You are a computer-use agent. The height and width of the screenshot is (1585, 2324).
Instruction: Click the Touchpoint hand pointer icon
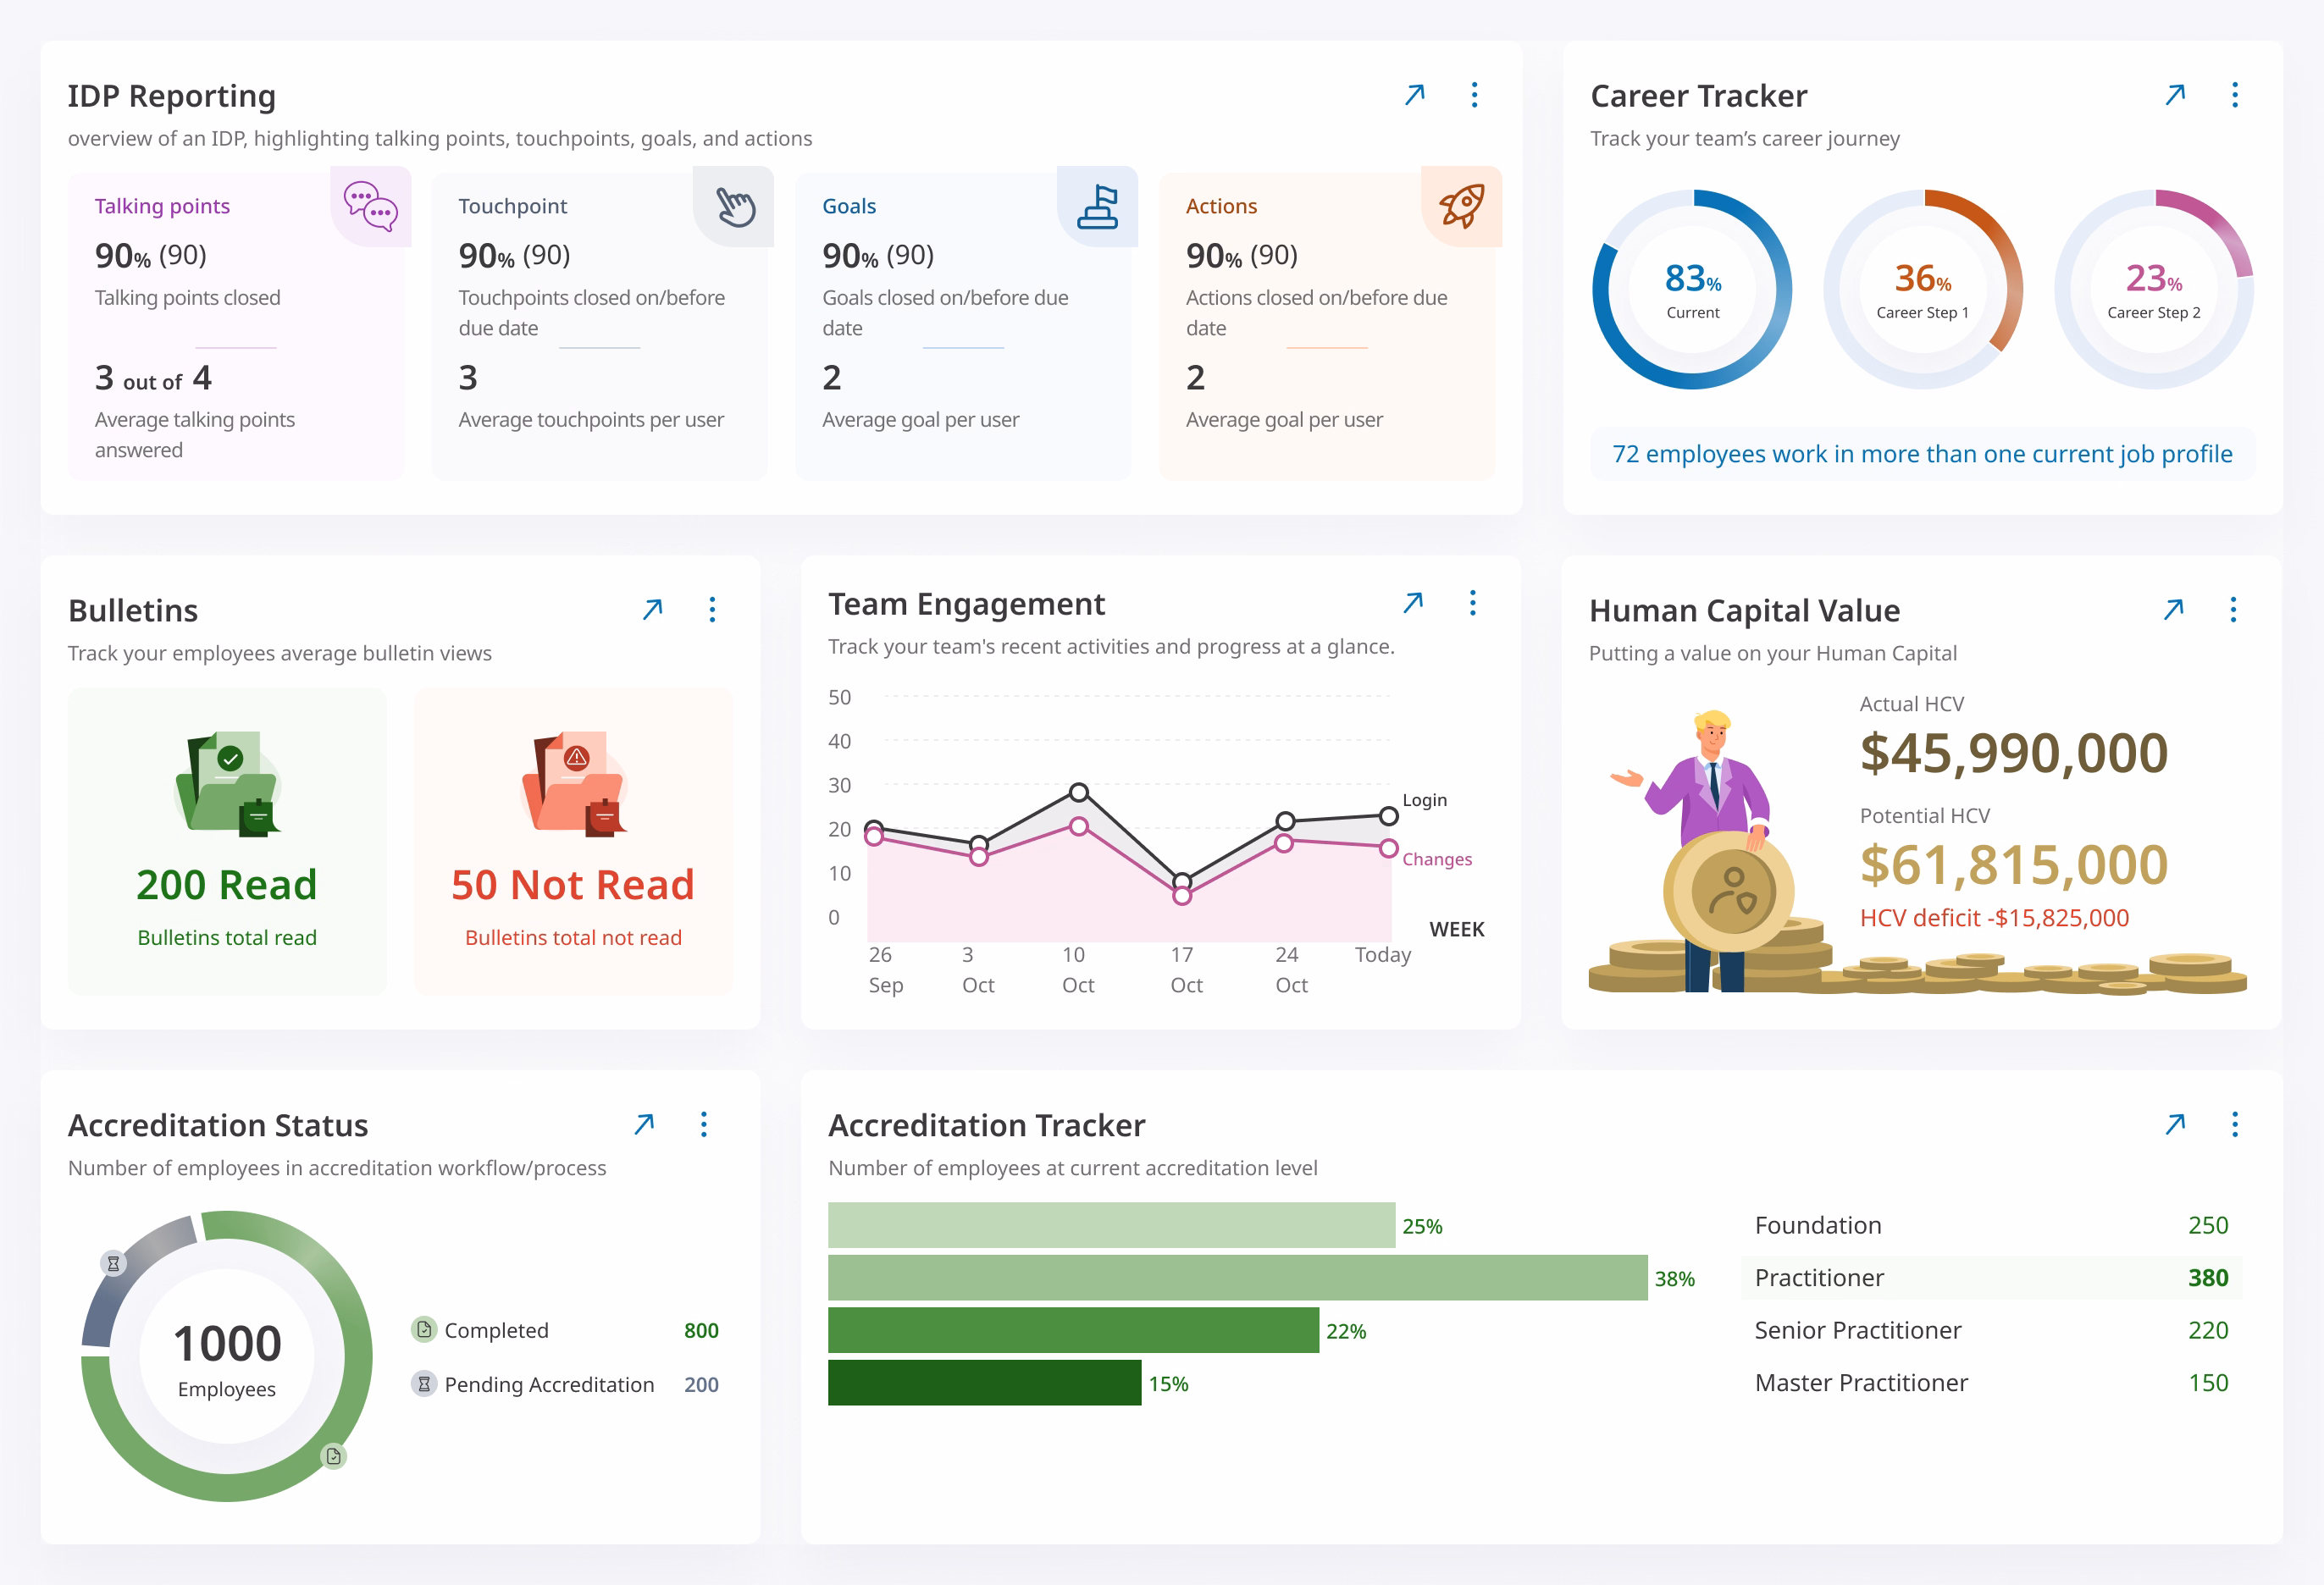(x=735, y=206)
